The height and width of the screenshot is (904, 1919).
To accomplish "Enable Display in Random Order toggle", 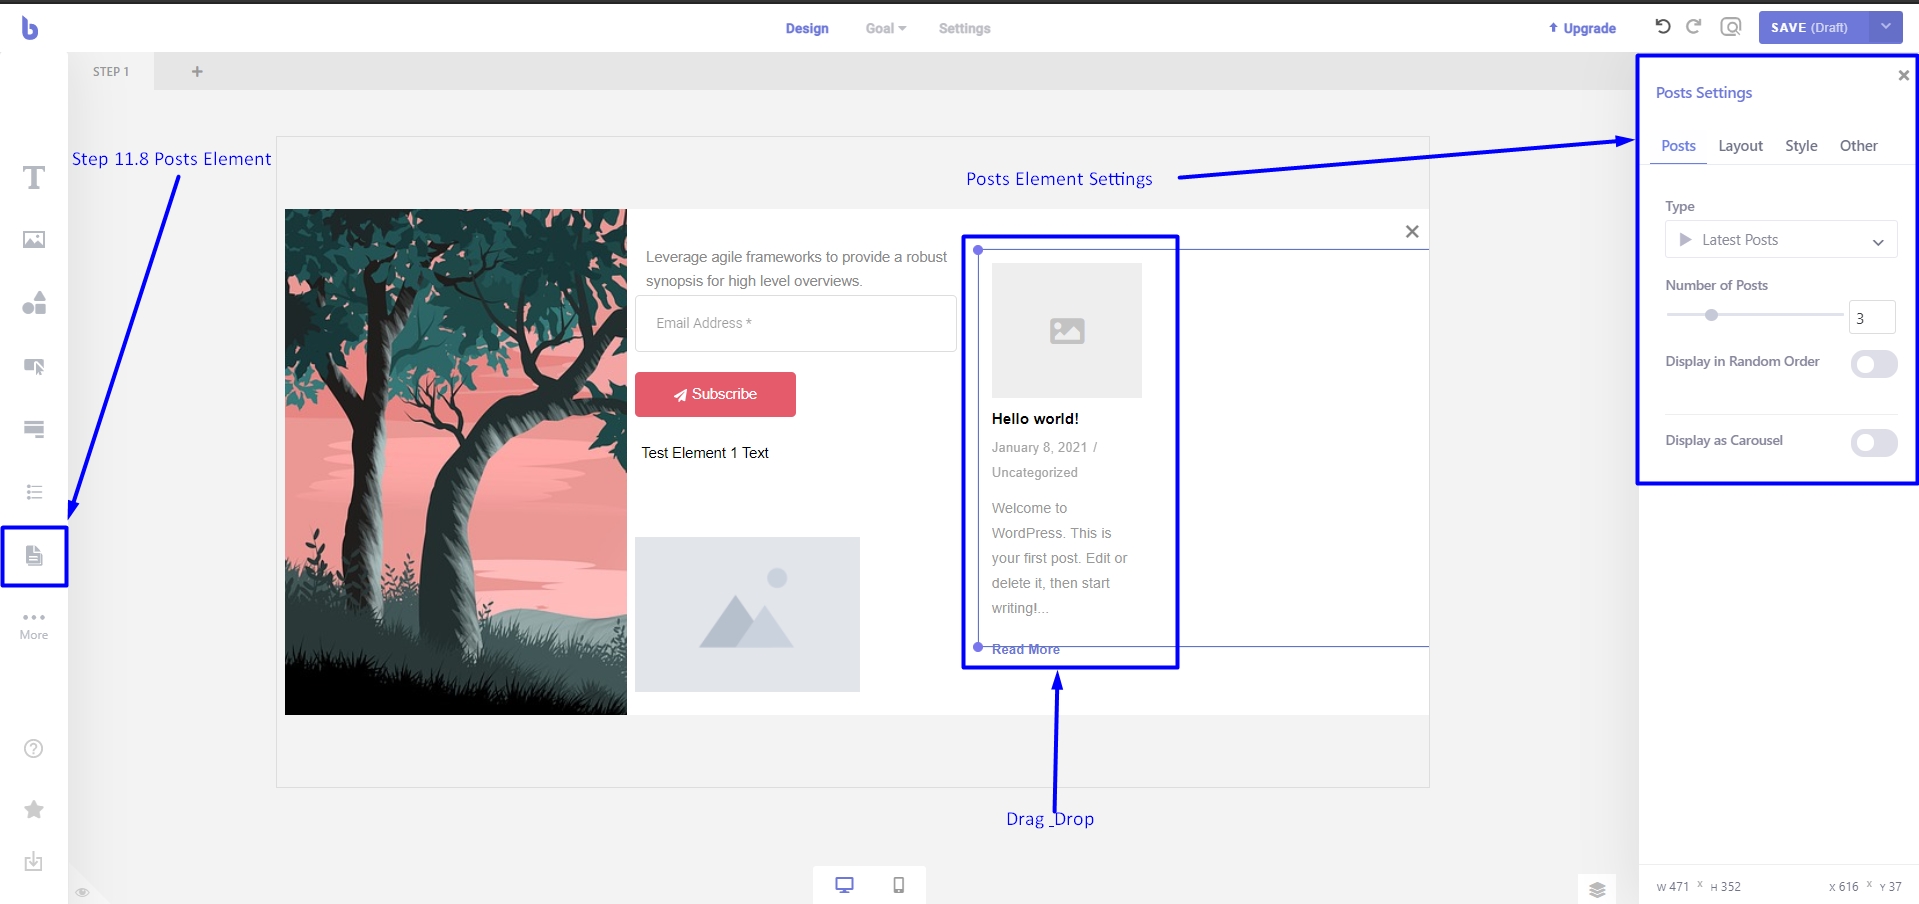I will point(1874,364).
